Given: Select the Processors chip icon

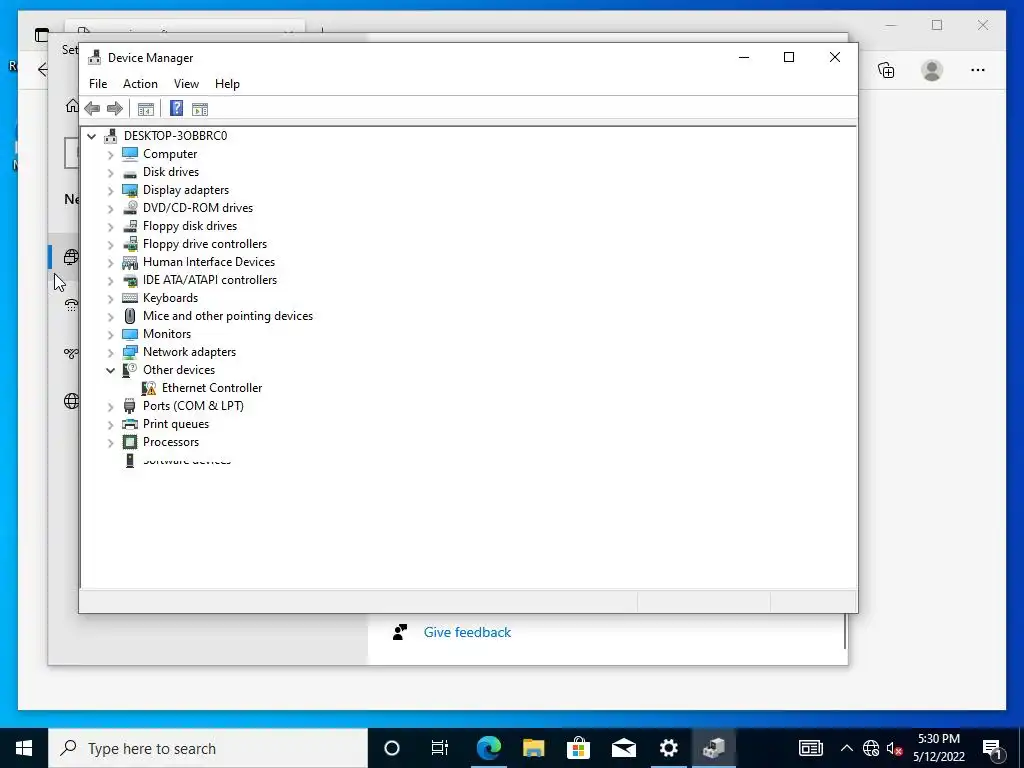Looking at the screenshot, I should click(x=130, y=442).
